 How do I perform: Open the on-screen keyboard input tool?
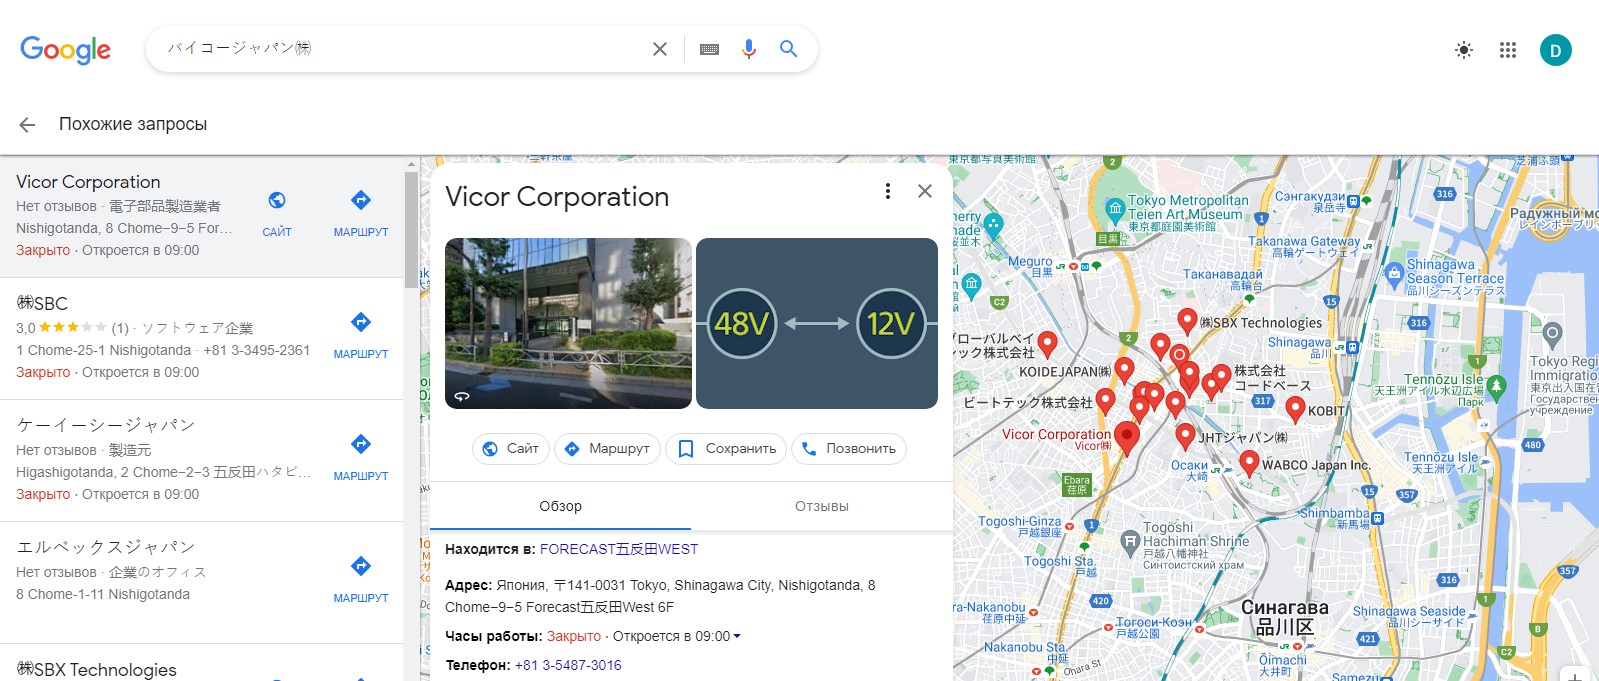click(709, 49)
